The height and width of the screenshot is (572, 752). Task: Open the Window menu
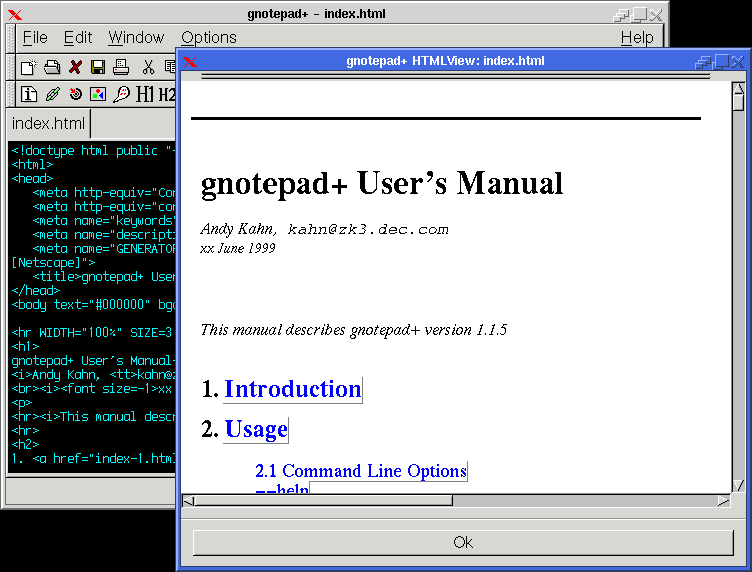click(136, 37)
